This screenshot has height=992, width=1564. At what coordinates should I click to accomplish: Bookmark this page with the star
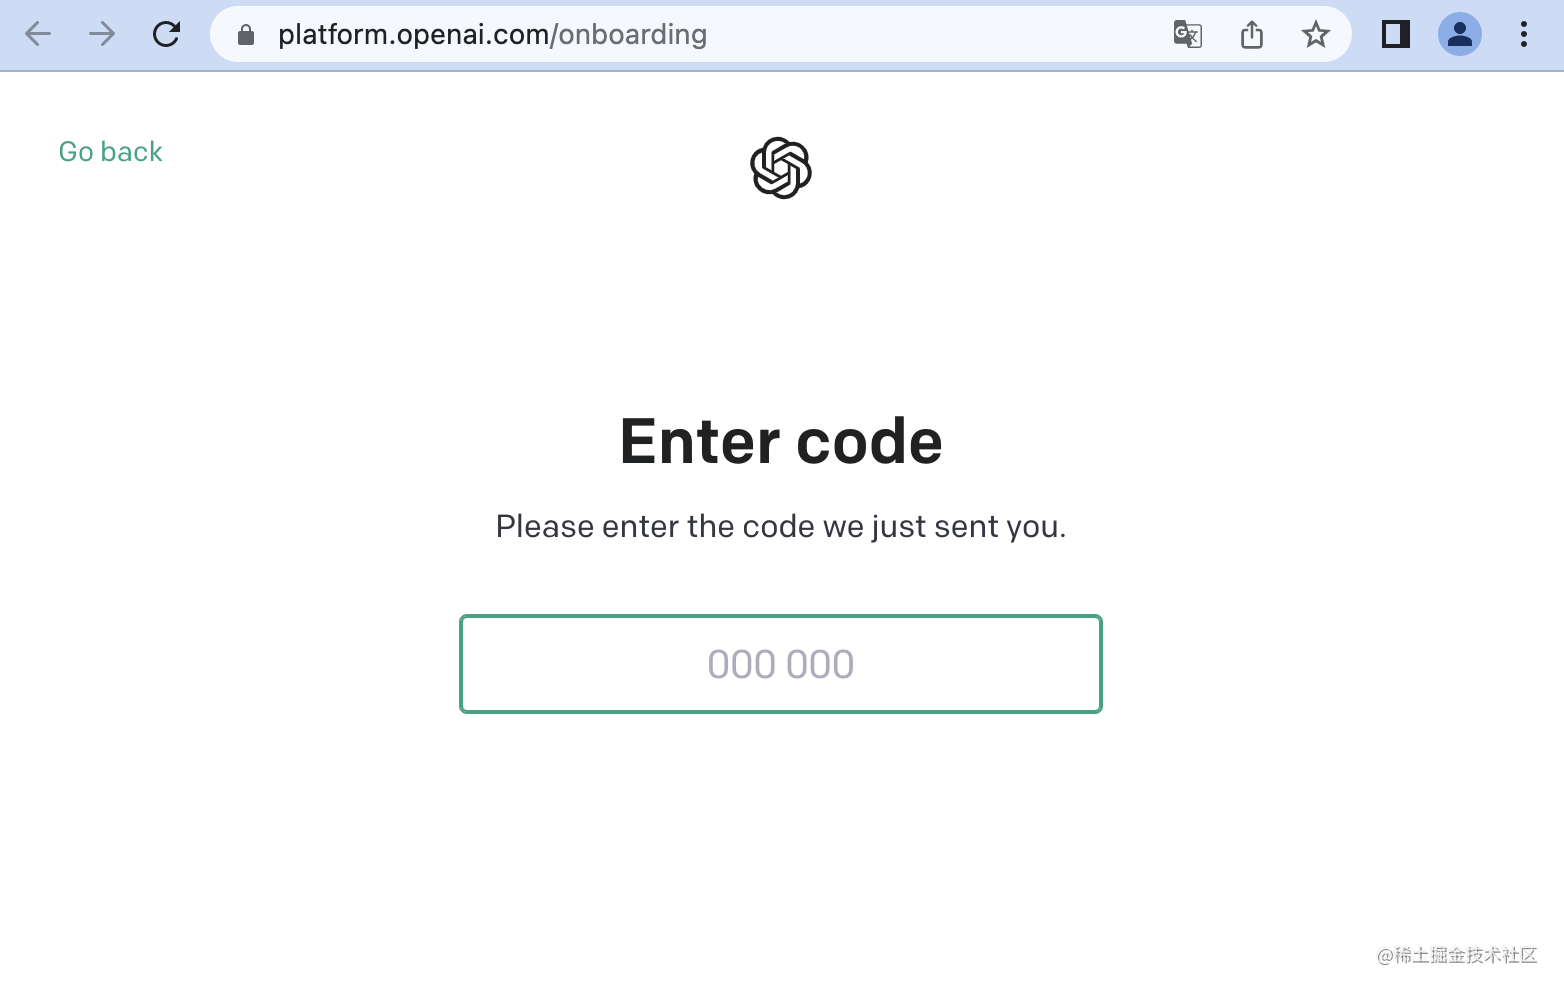tap(1316, 35)
